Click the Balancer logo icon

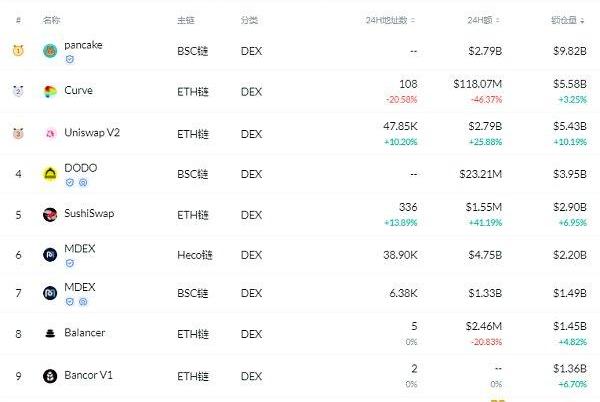[x=50, y=333]
